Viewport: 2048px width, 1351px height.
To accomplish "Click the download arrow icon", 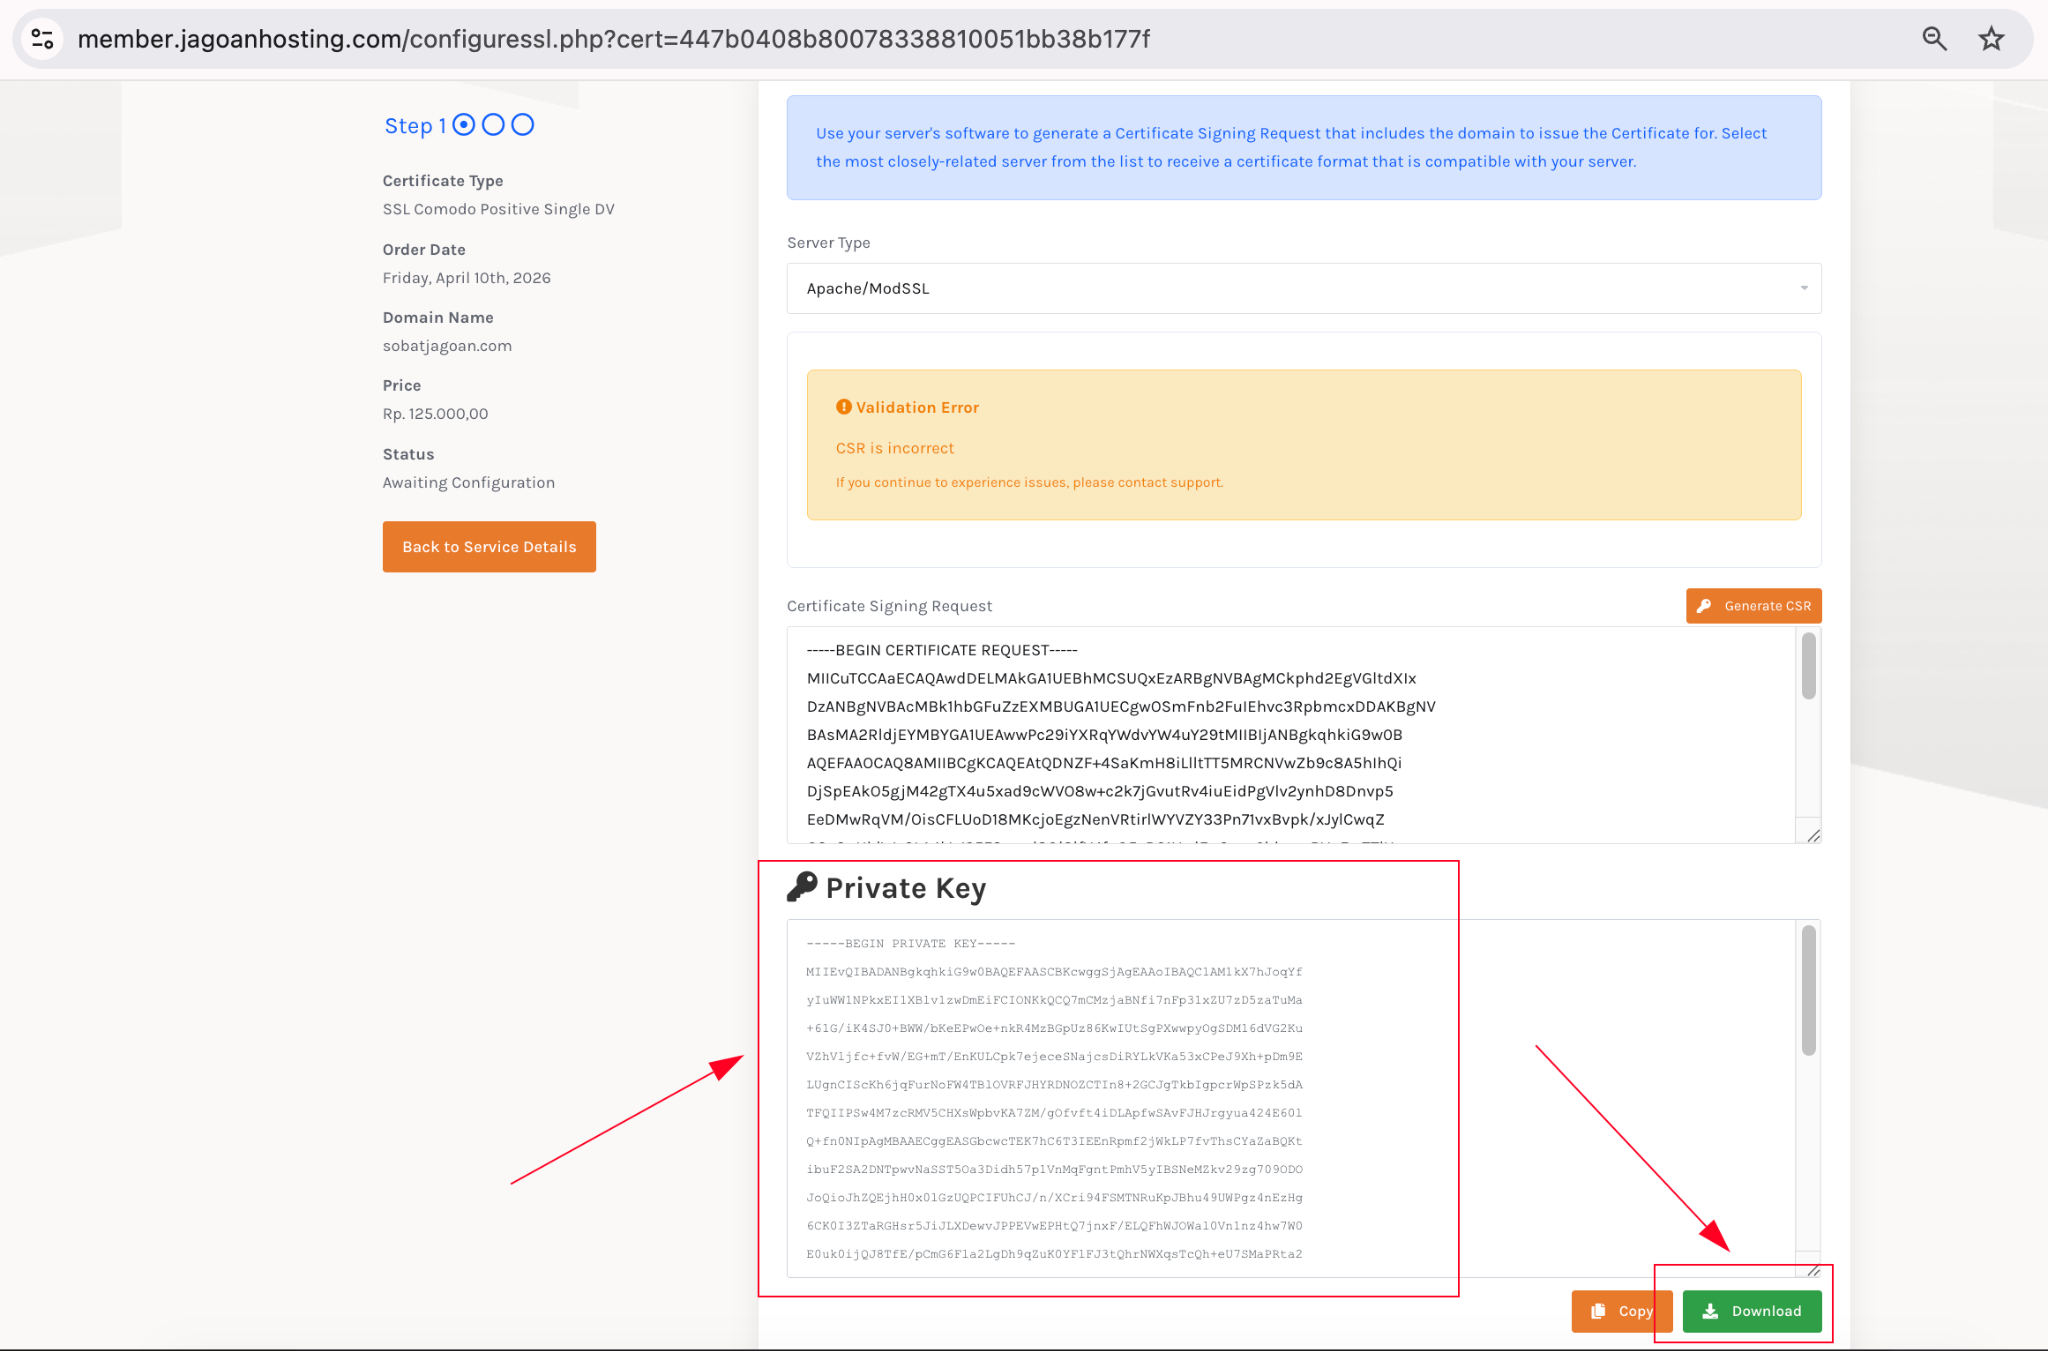I will tap(1711, 1311).
